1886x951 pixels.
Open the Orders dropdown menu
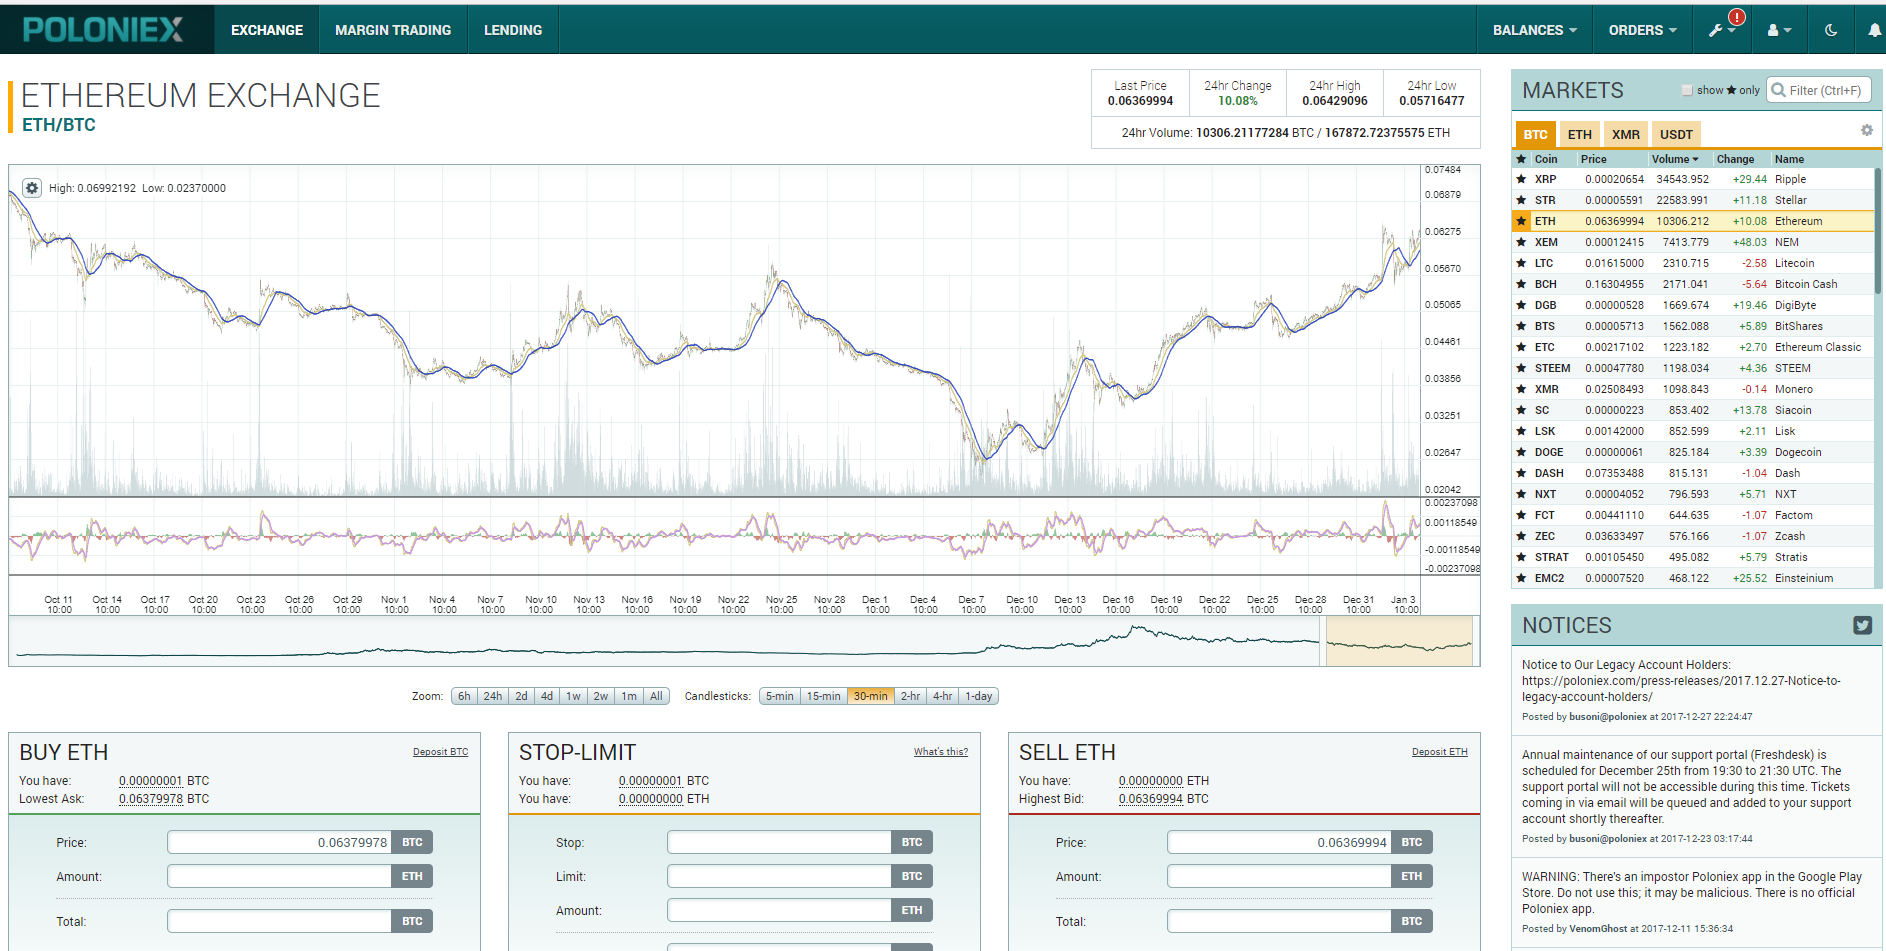pyautogui.click(x=1642, y=30)
